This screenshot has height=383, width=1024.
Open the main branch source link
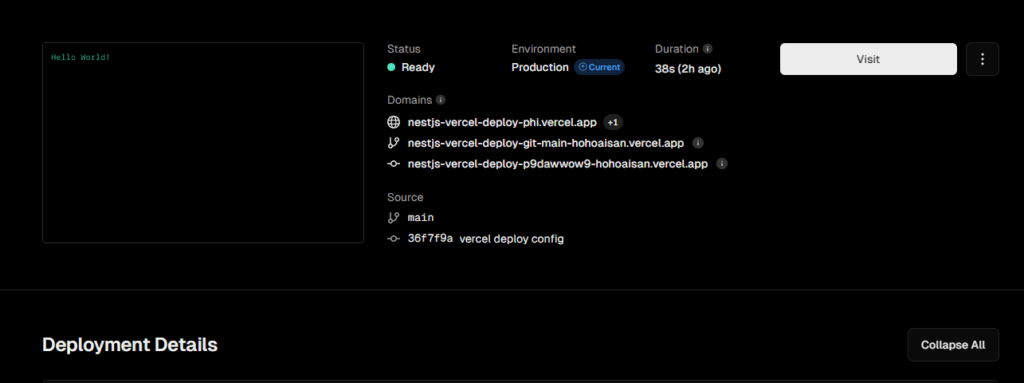(x=421, y=218)
